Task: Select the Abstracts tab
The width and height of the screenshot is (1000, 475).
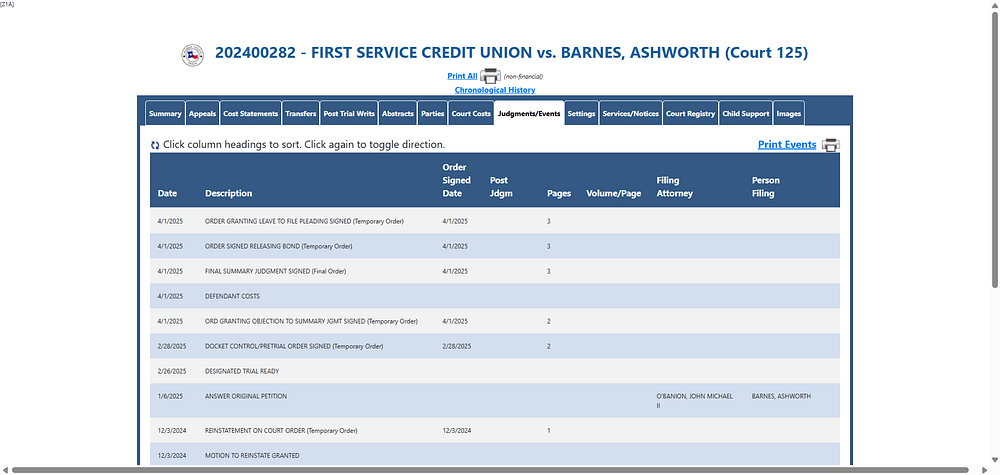Action: (397, 113)
